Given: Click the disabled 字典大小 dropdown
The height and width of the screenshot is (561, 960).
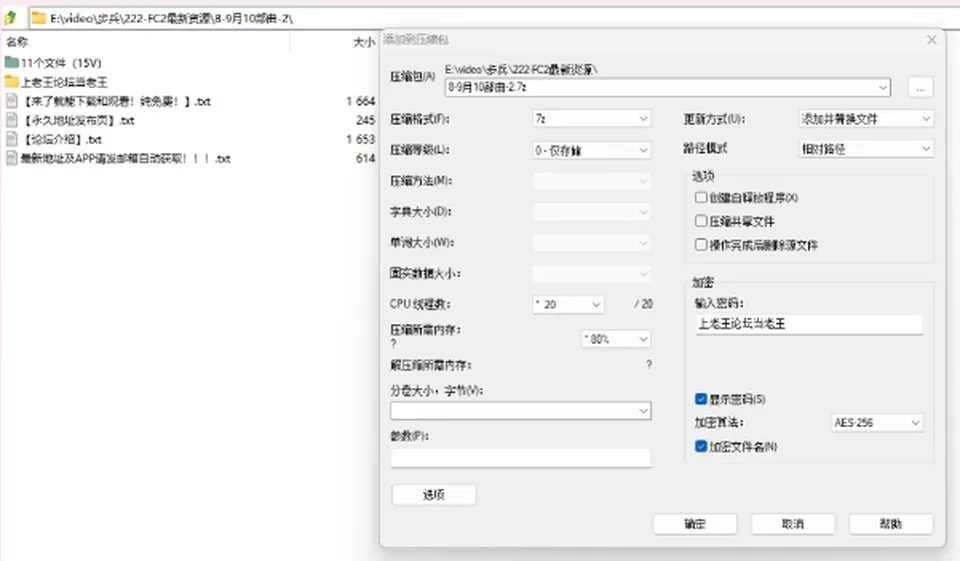Looking at the screenshot, I should pos(591,211).
